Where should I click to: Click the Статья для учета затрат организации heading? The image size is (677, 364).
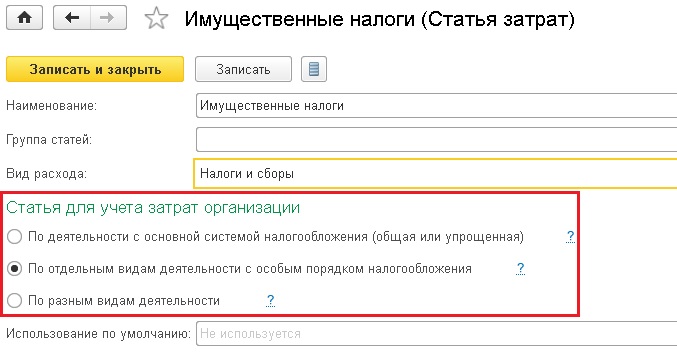tap(153, 208)
